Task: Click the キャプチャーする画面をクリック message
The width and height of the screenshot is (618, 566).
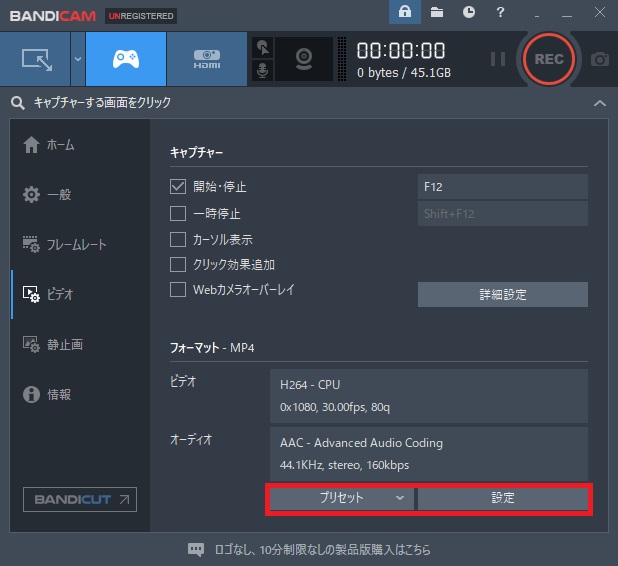Action: 102,102
